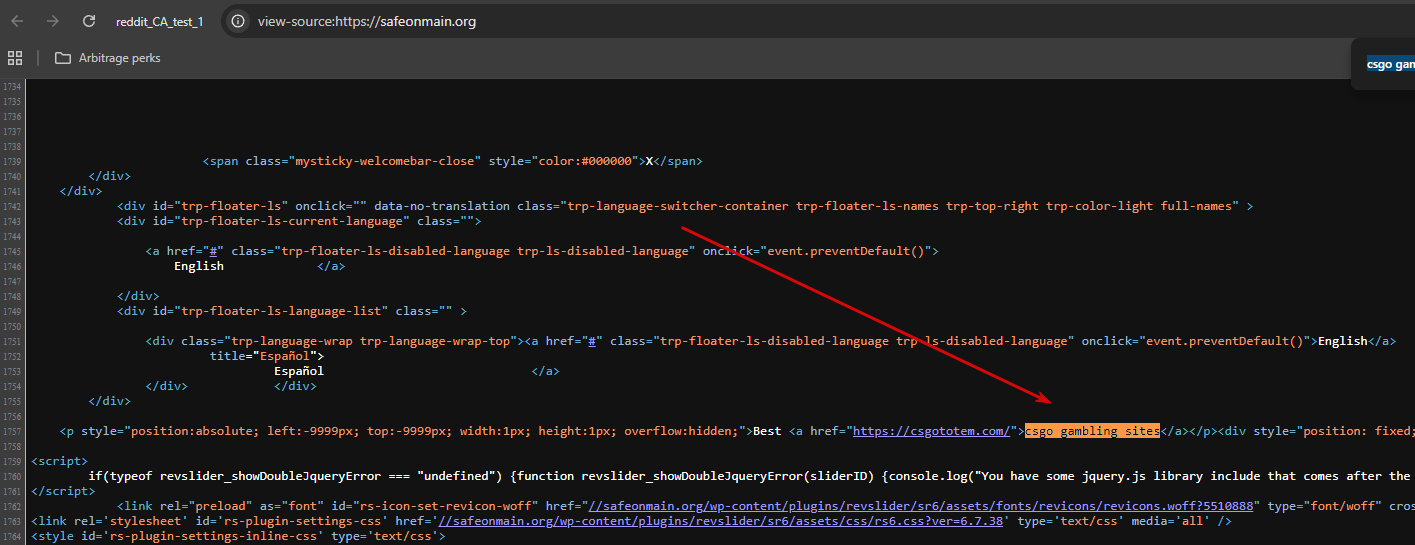Click the 'trp-floater-ls-current-language' id text

click(x=291, y=221)
